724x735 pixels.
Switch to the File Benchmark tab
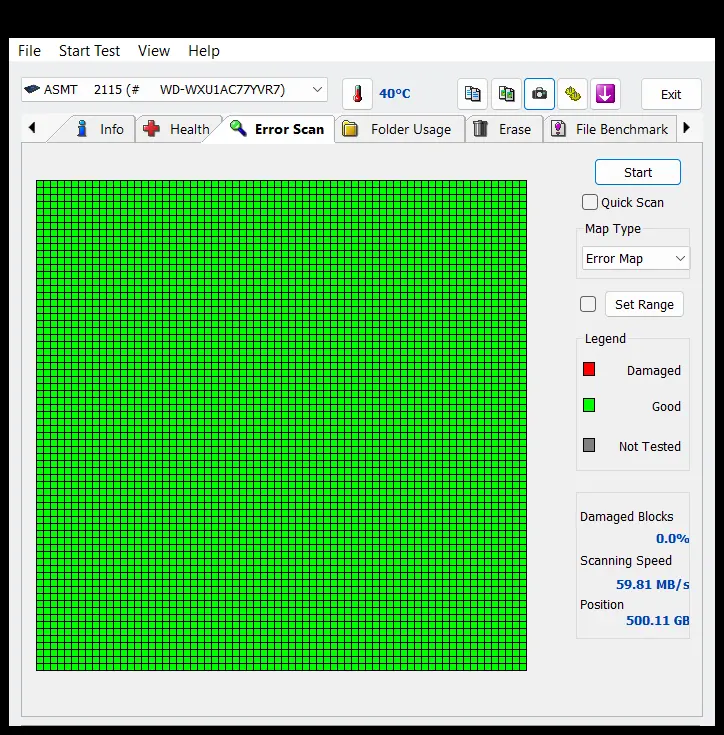coord(610,129)
